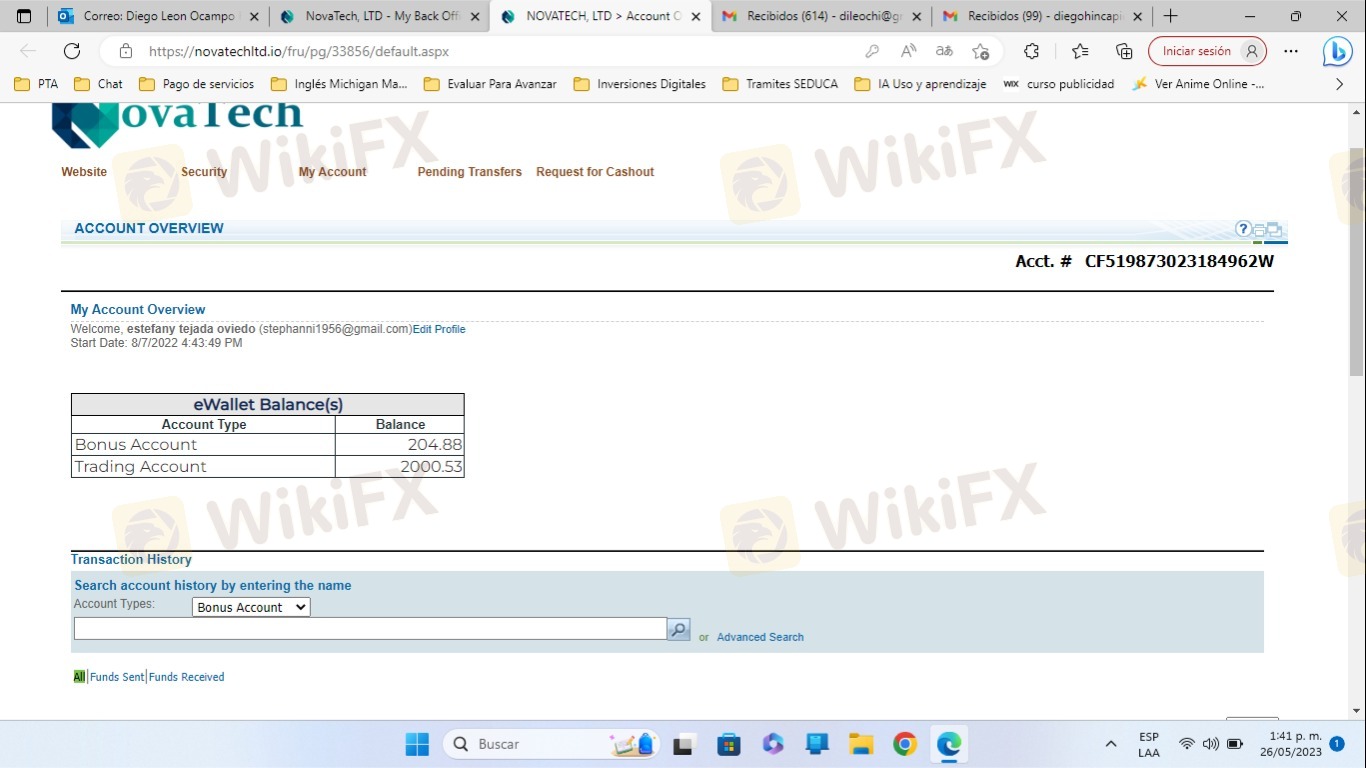Open Windows Start menu
Image resolution: width=1366 pixels, height=768 pixels.
click(417, 744)
